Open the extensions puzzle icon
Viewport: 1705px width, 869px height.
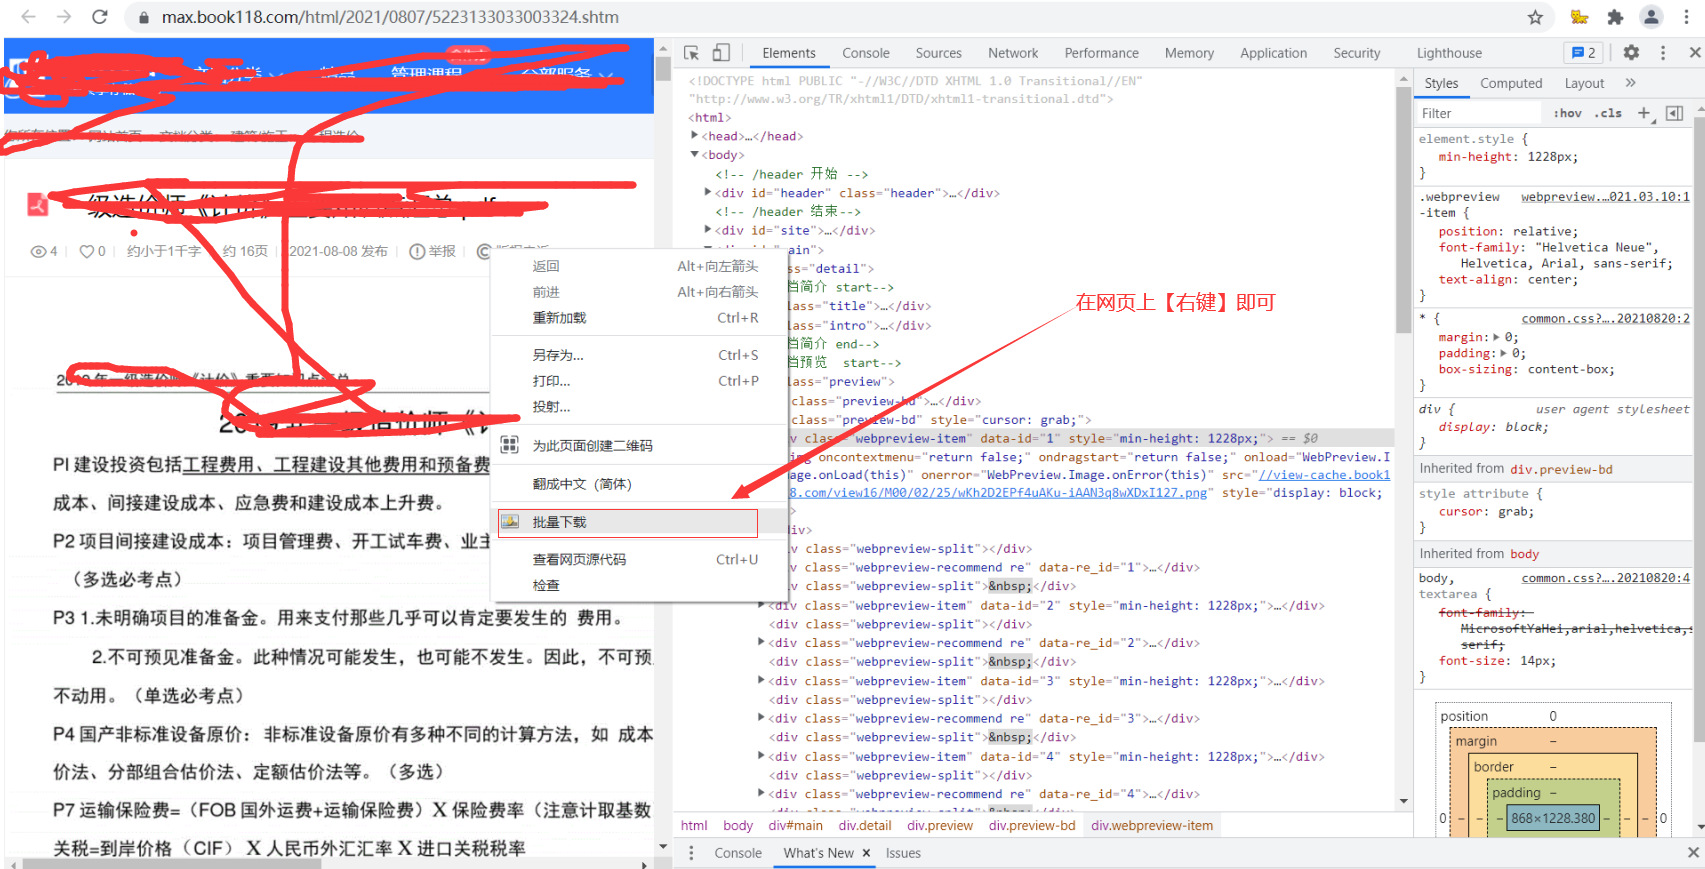click(x=1615, y=17)
